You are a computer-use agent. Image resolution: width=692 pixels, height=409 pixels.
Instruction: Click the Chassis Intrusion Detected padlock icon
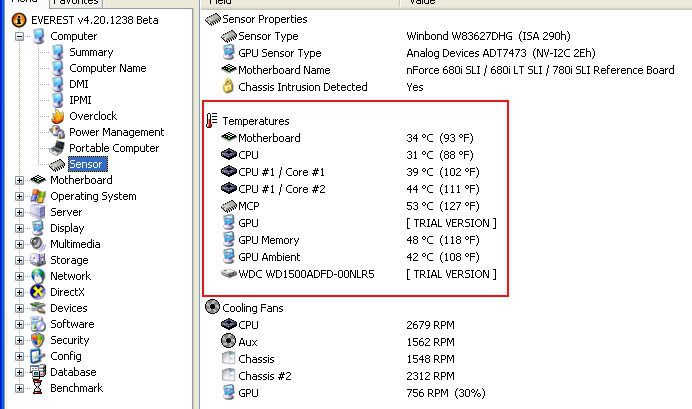coord(228,86)
